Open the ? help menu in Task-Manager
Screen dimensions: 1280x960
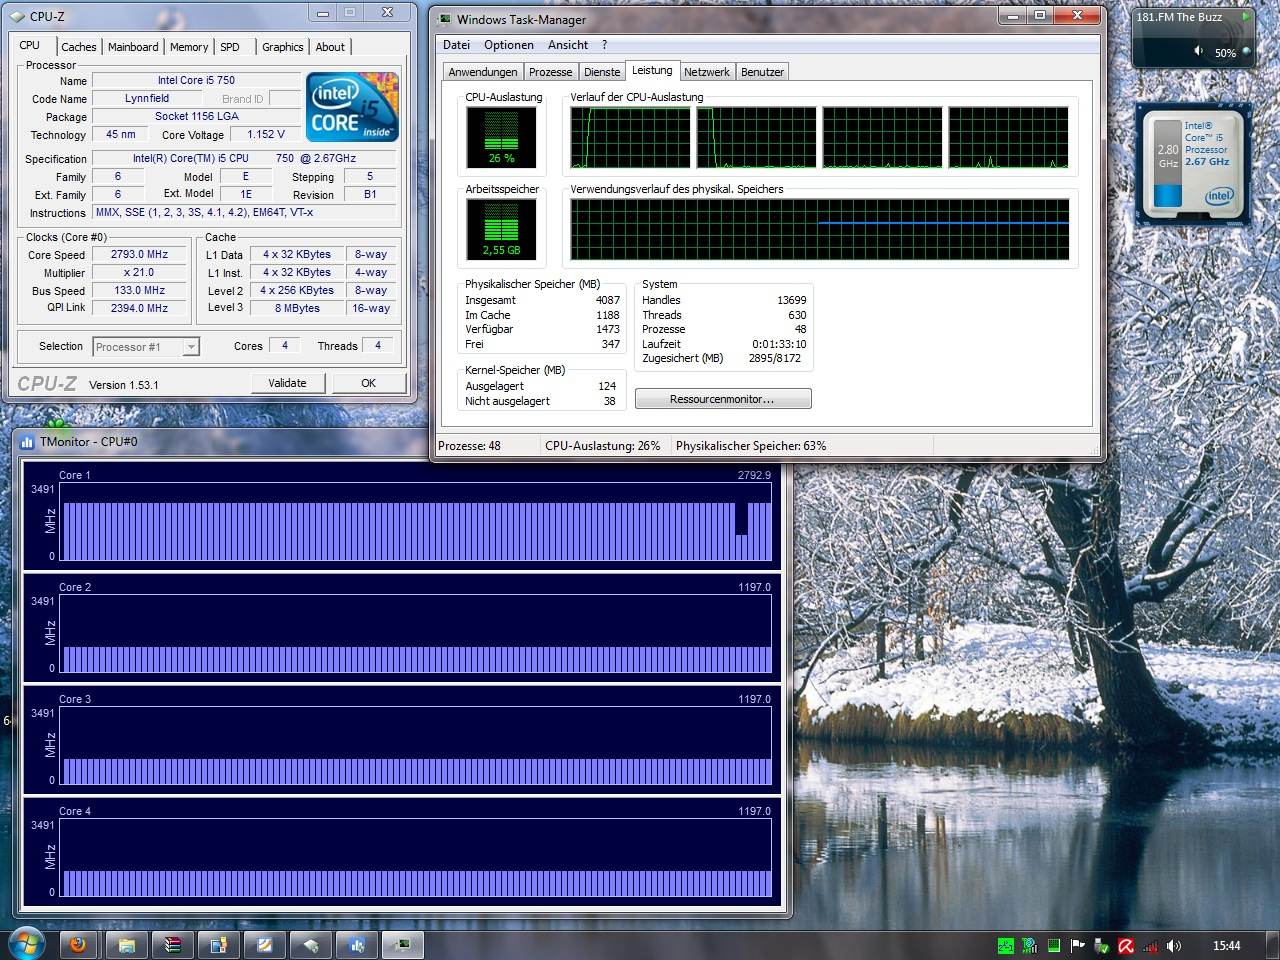(604, 45)
